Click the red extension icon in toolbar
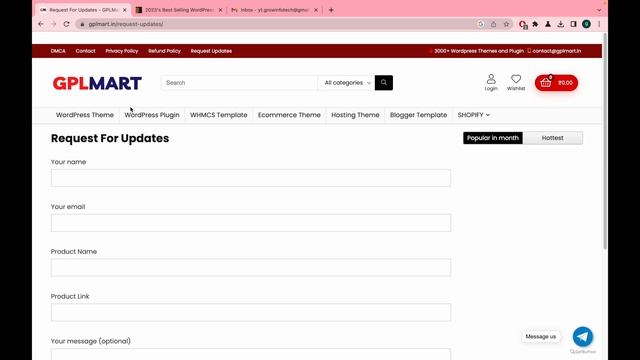 (522, 24)
